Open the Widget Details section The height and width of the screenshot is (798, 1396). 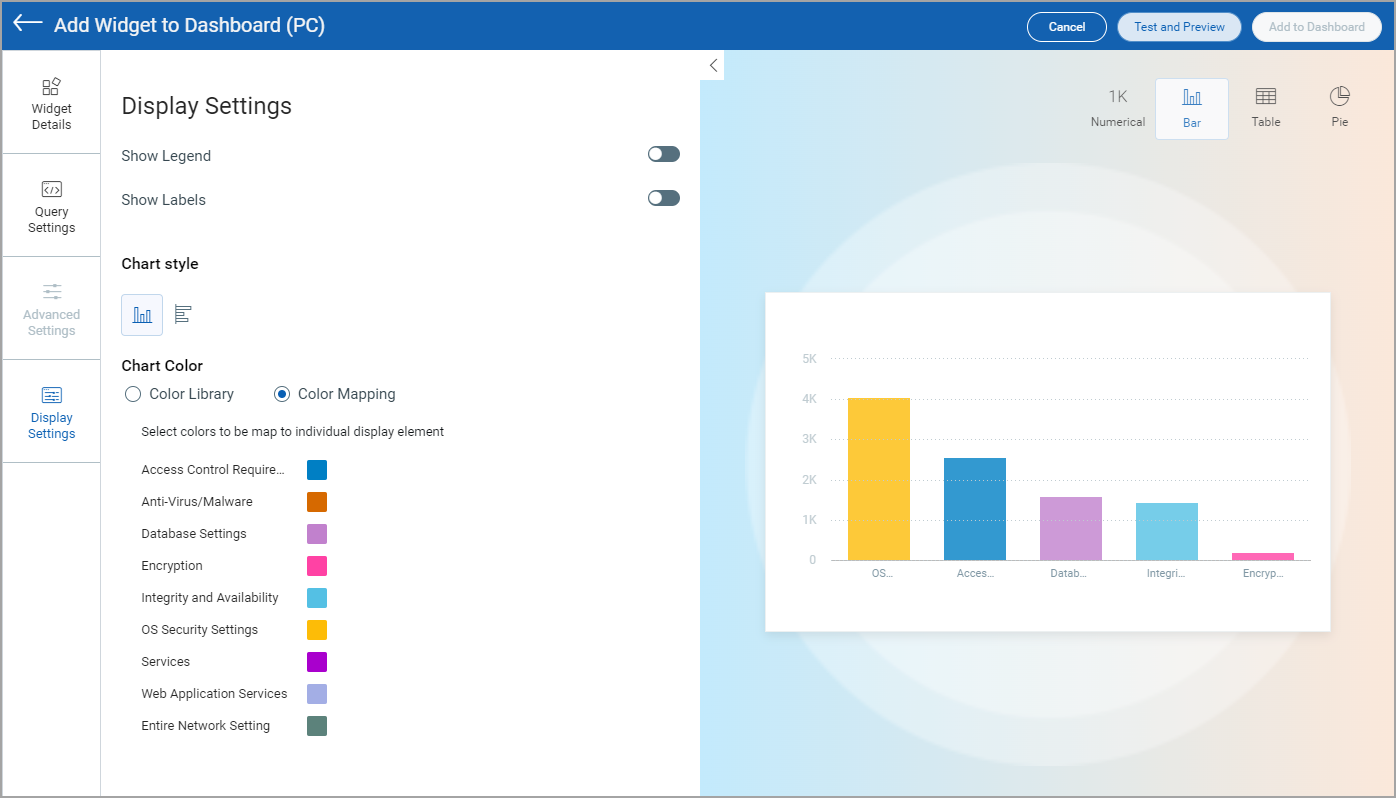51,103
